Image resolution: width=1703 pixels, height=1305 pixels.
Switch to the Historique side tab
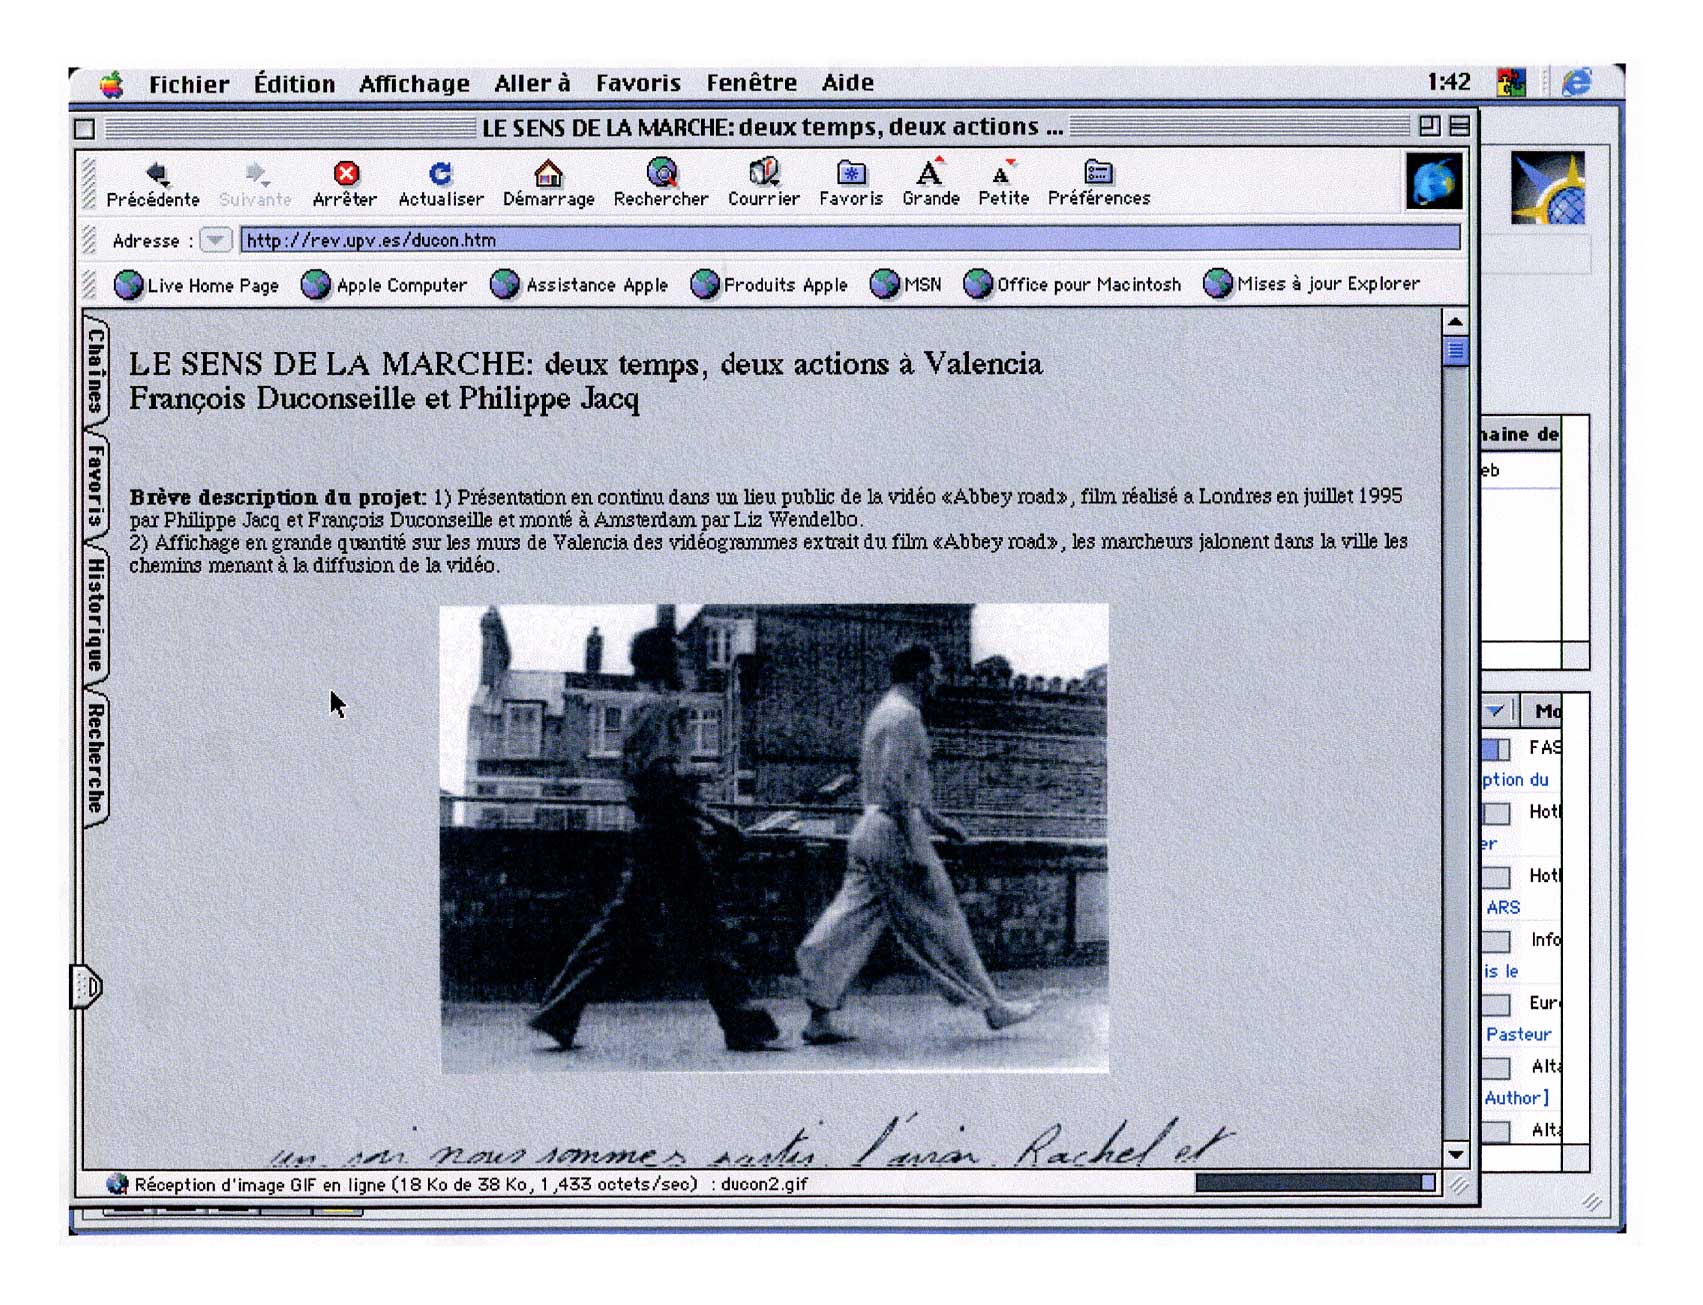click(95, 613)
